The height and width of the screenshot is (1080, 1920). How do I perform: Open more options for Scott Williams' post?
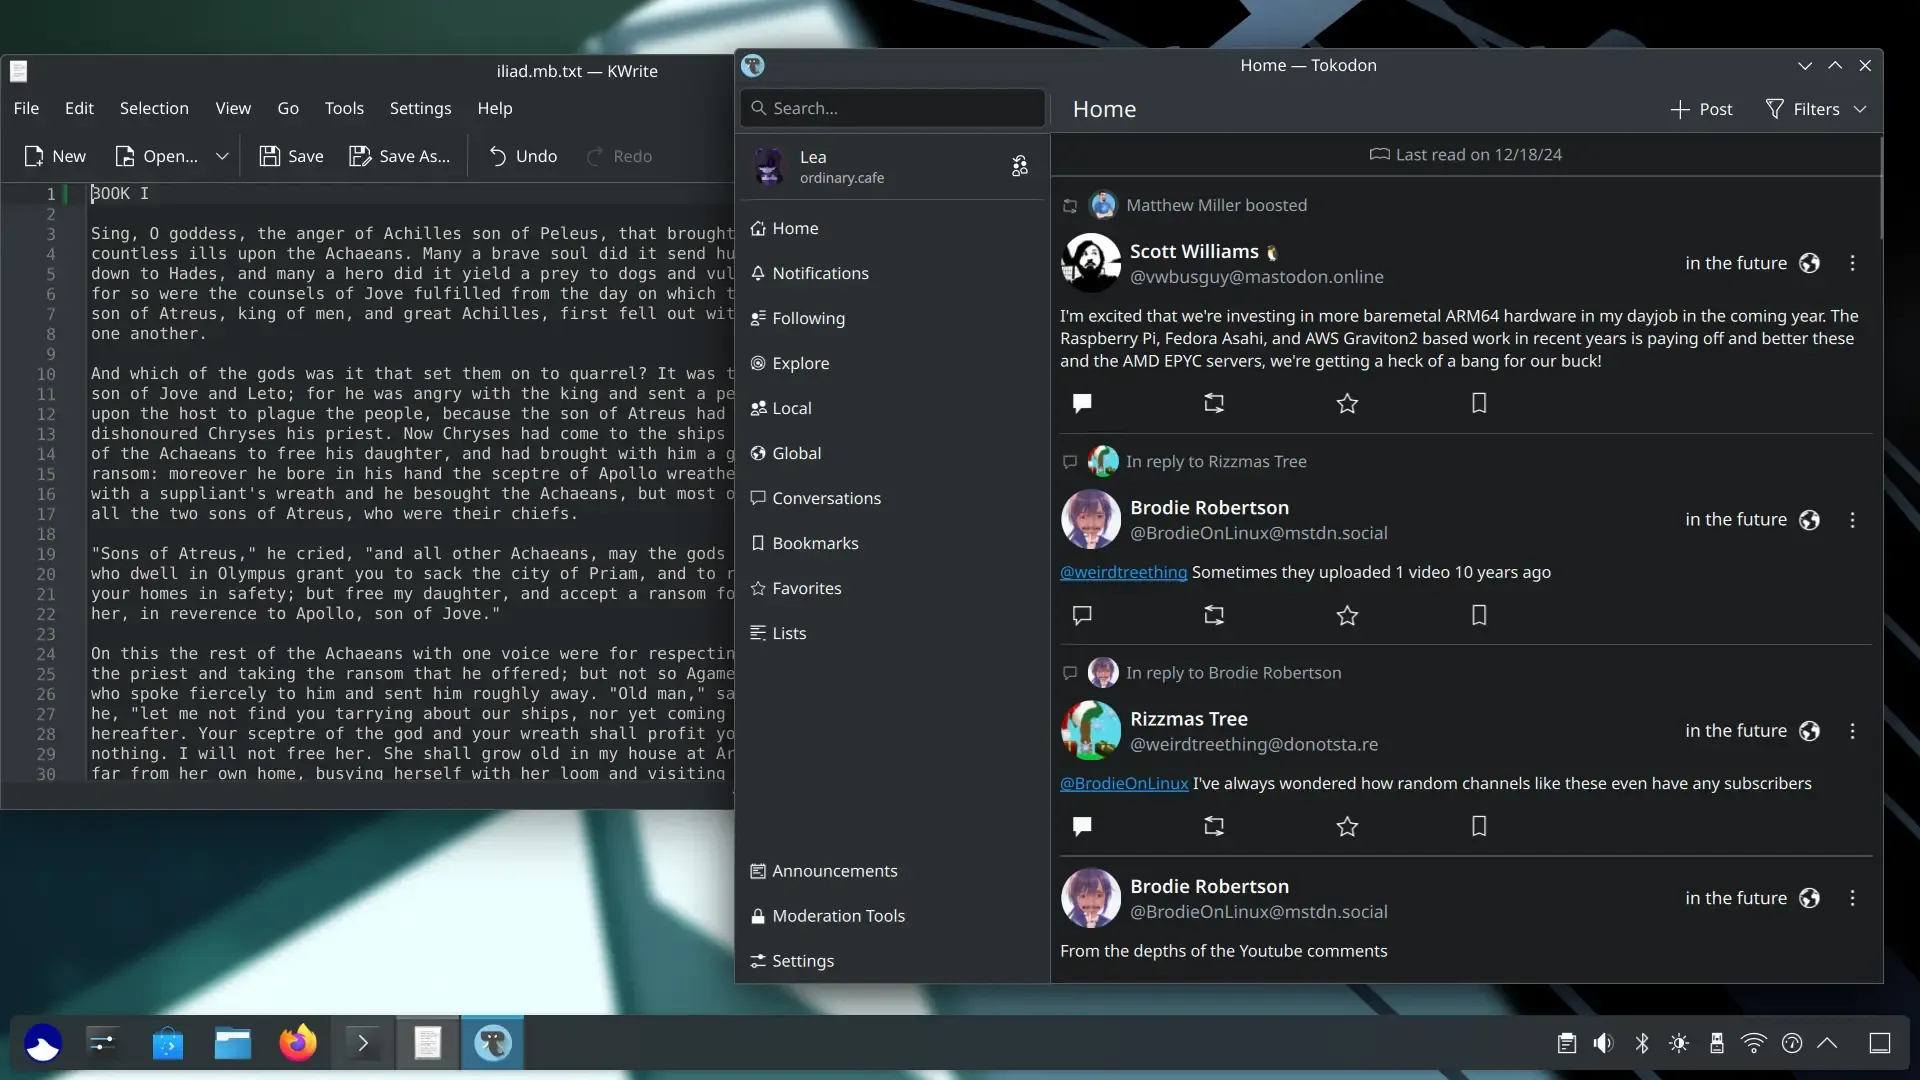(1852, 263)
